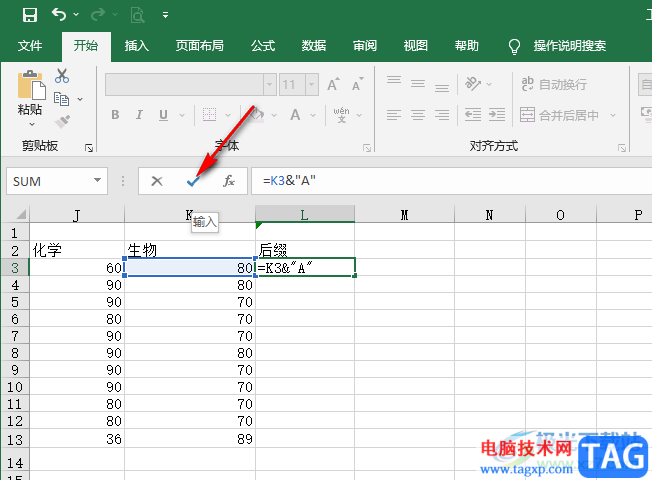The image size is (652, 480).
Task: Click the Font Color A icon
Action: (x=295, y=115)
